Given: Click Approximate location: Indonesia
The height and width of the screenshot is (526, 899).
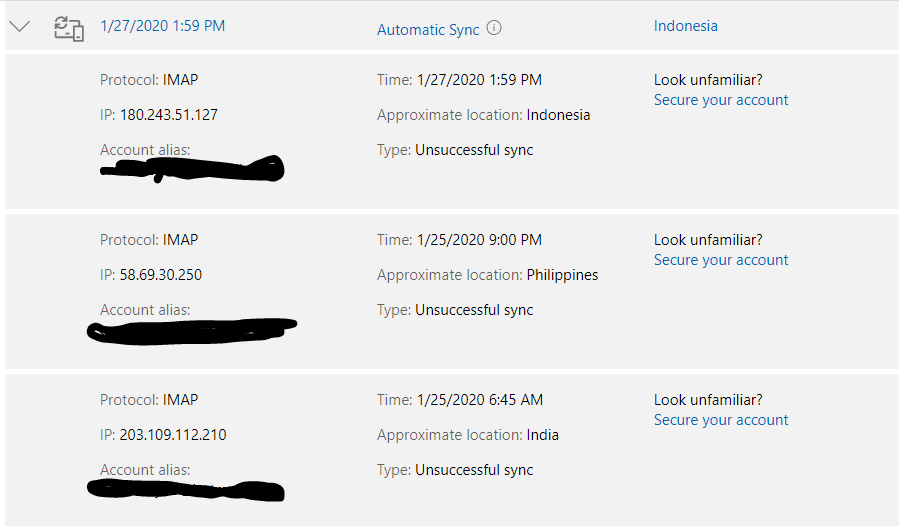Looking at the screenshot, I should (x=483, y=115).
